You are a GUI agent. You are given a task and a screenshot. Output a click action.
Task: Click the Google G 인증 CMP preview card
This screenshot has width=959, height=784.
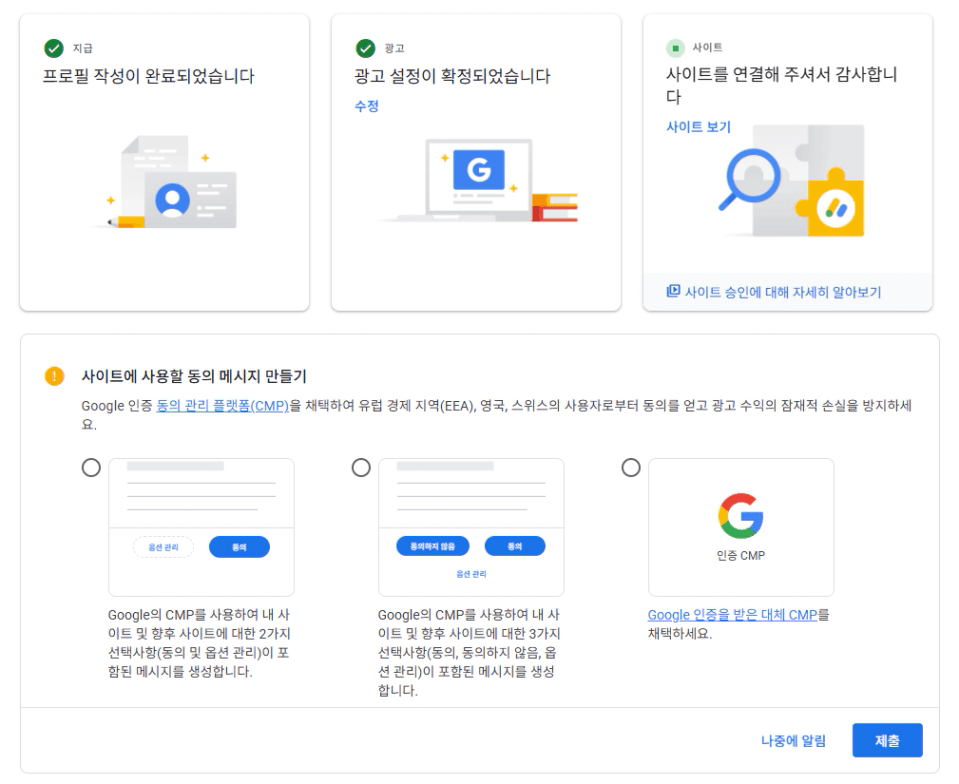(x=740, y=527)
